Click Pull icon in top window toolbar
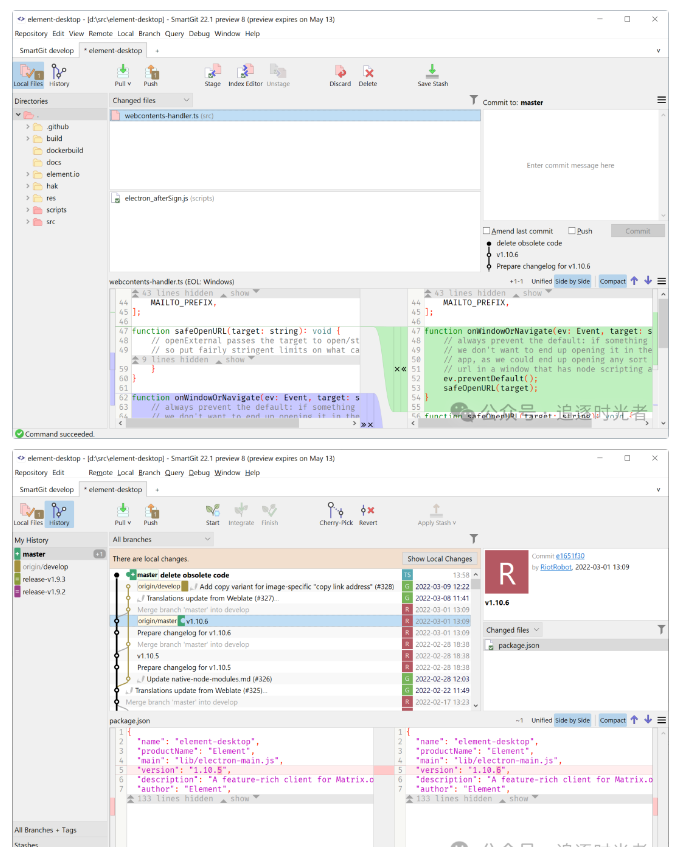 [x=123, y=75]
